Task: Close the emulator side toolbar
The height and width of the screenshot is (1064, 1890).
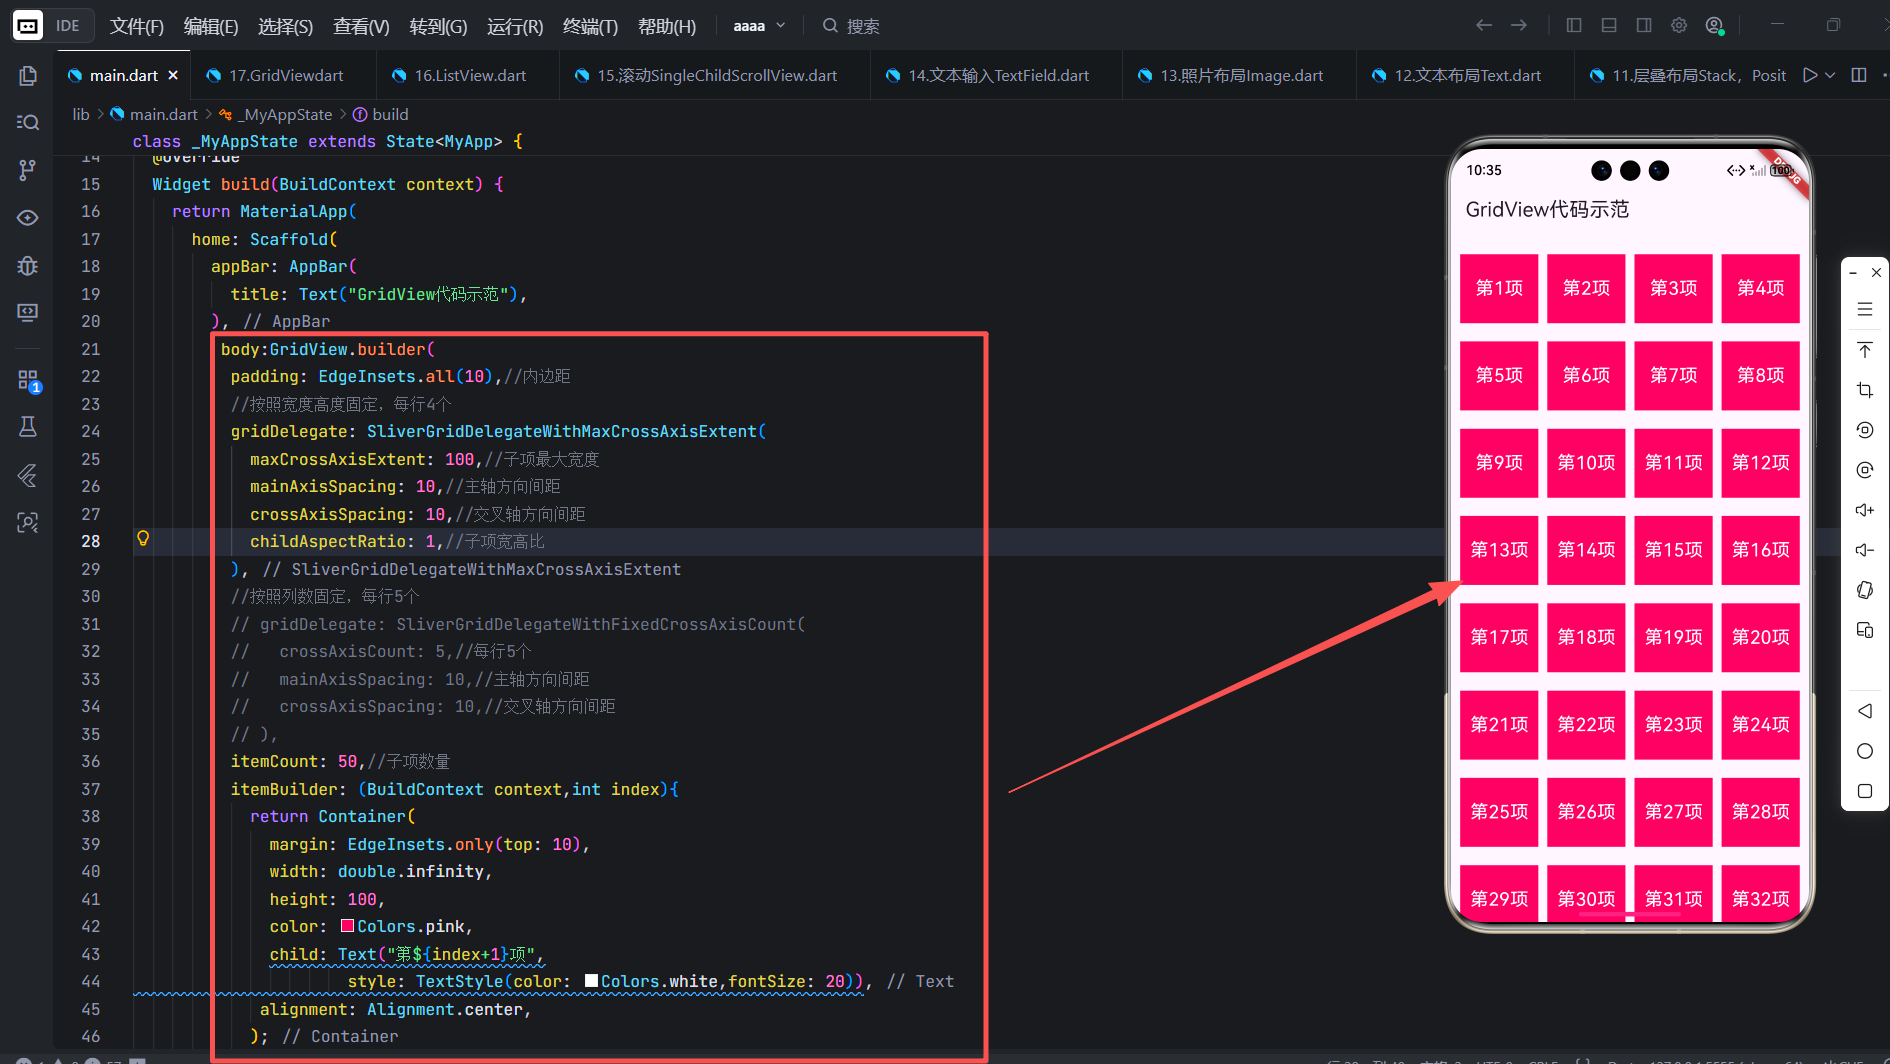Action: coord(1876,273)
